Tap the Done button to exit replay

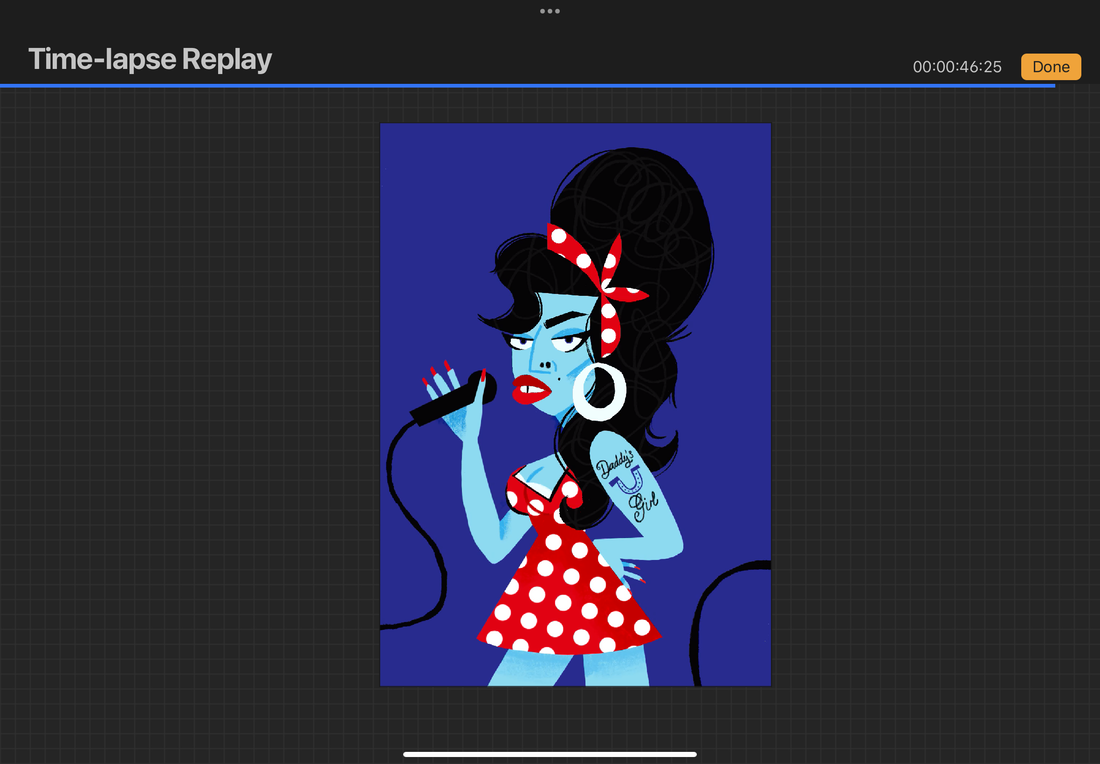[x=1050, y=67]
